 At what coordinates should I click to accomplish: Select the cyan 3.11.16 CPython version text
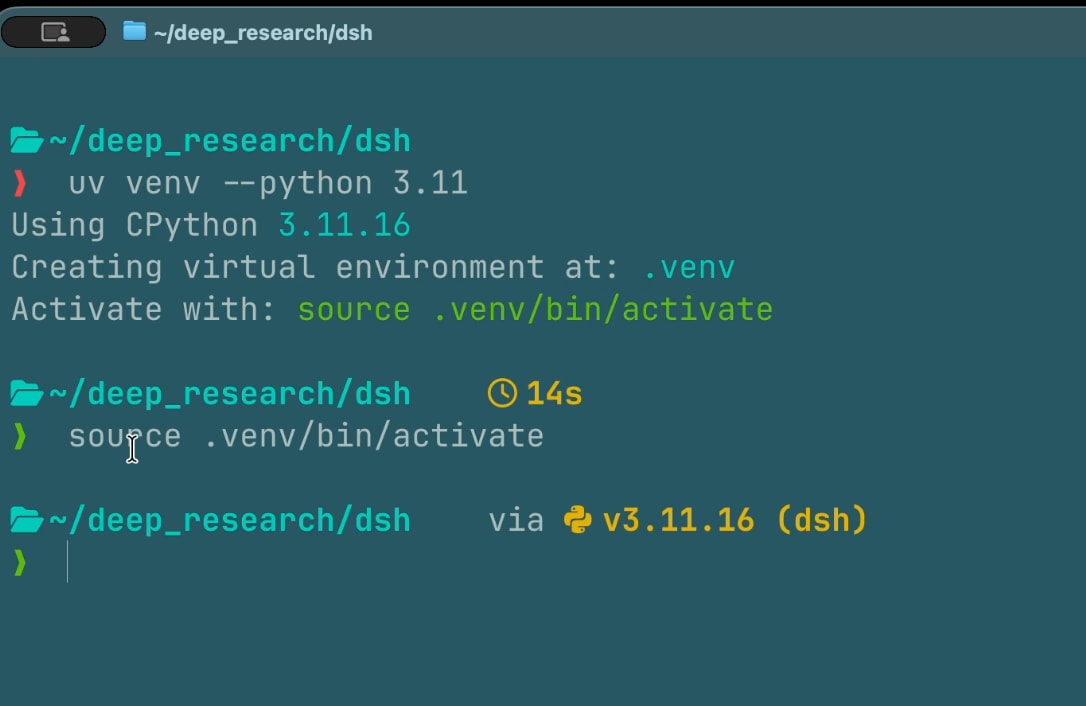(344, 226)
